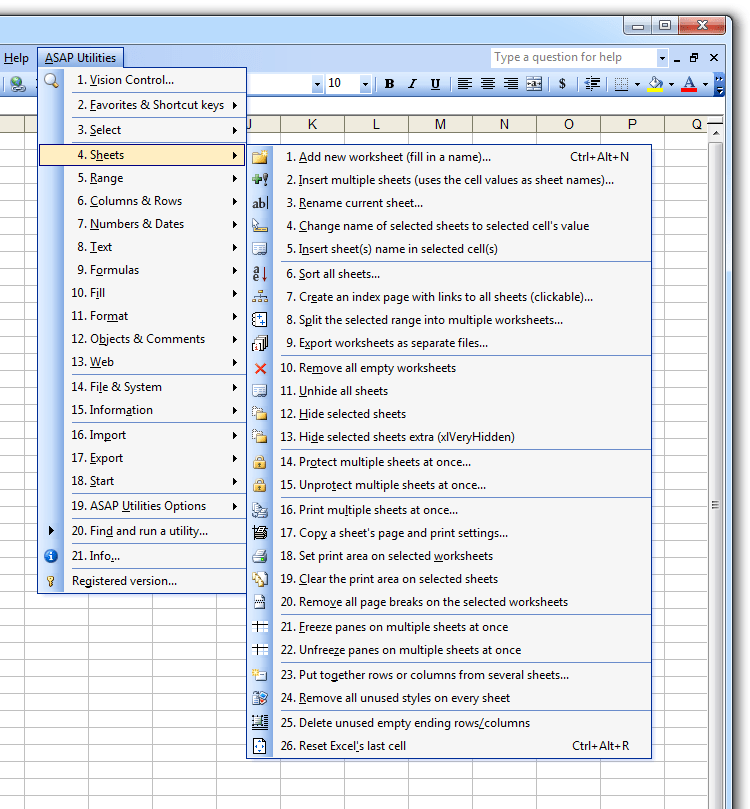Click the Insert multiple sheets icon
The height and width of the screenshot is (809, 750).
pos(260,180)
